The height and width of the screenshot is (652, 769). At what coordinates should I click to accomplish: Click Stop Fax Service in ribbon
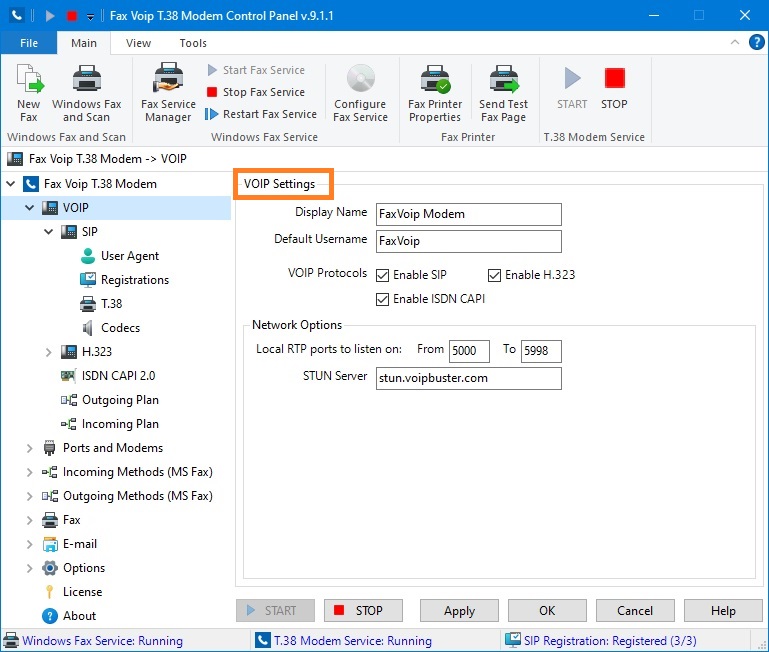256,92
